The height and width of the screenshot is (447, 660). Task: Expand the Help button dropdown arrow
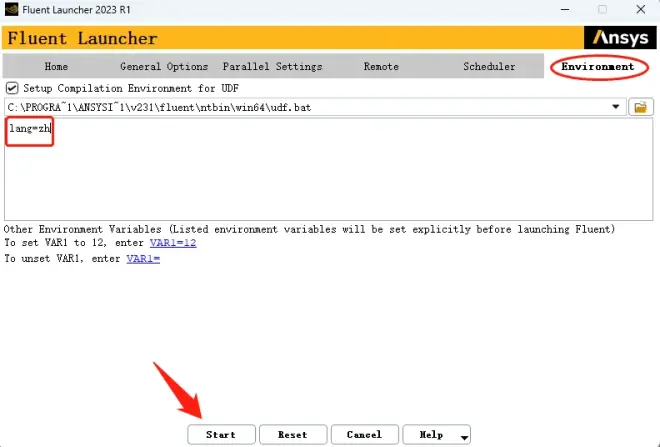[464, 437]
